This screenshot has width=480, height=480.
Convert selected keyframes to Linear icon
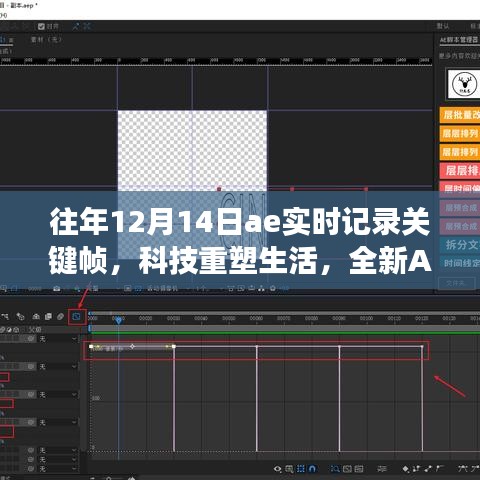[429, 469]
